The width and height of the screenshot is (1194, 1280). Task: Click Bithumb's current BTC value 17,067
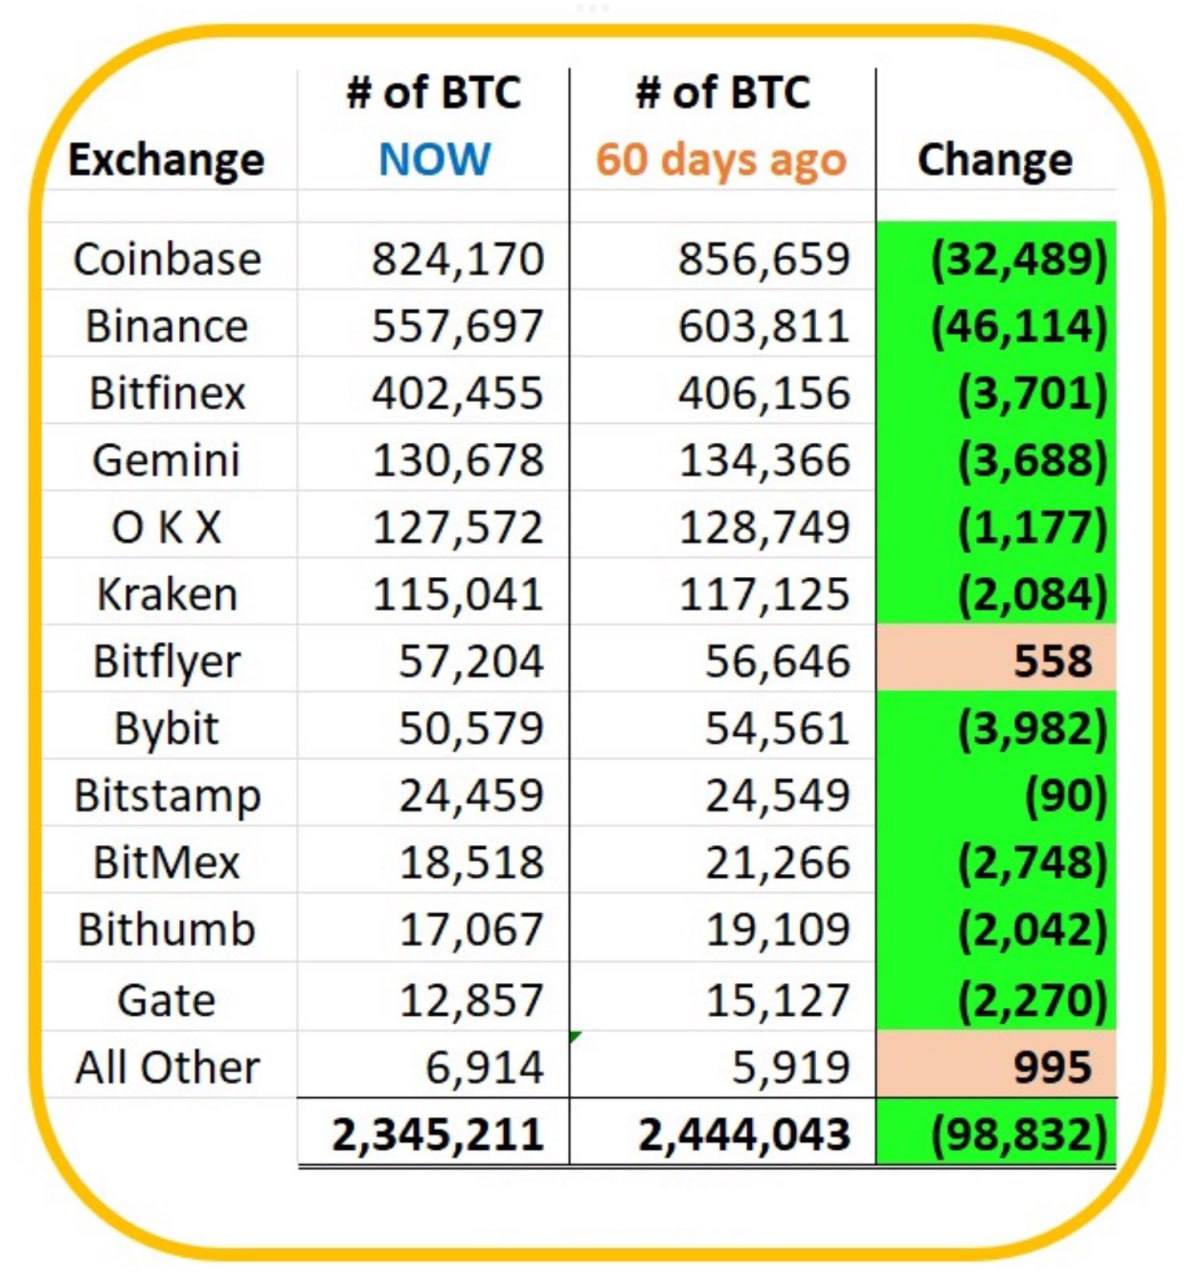pyautogui.click(x=471, y=929)
